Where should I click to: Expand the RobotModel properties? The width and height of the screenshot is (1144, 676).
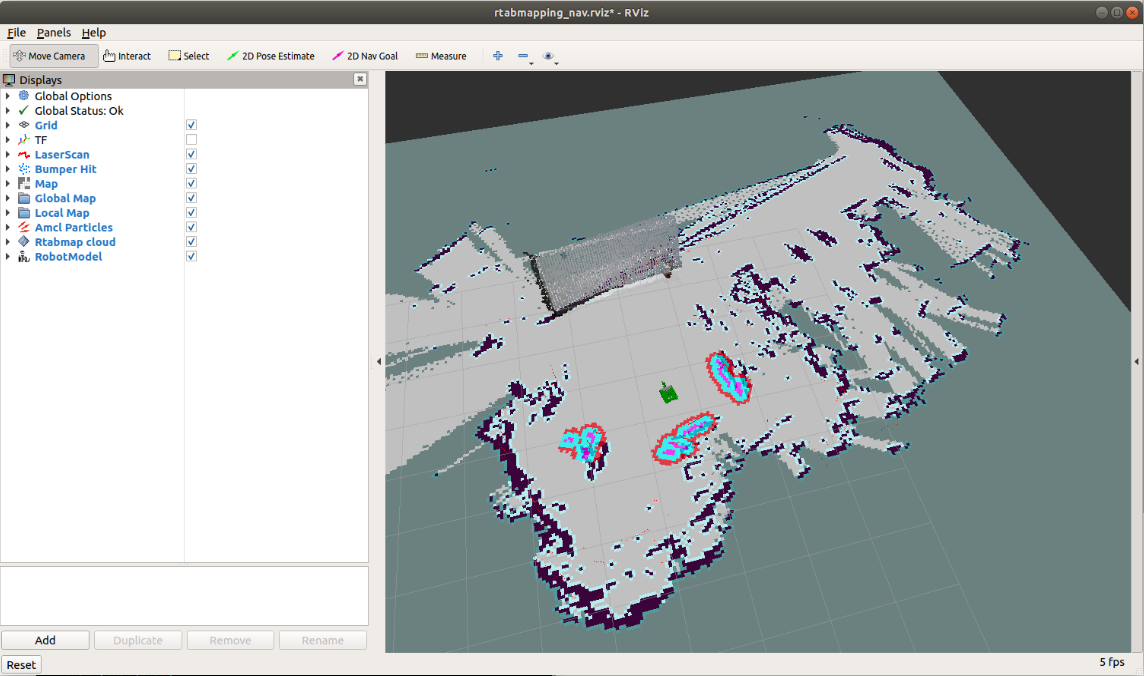[8, 256]
